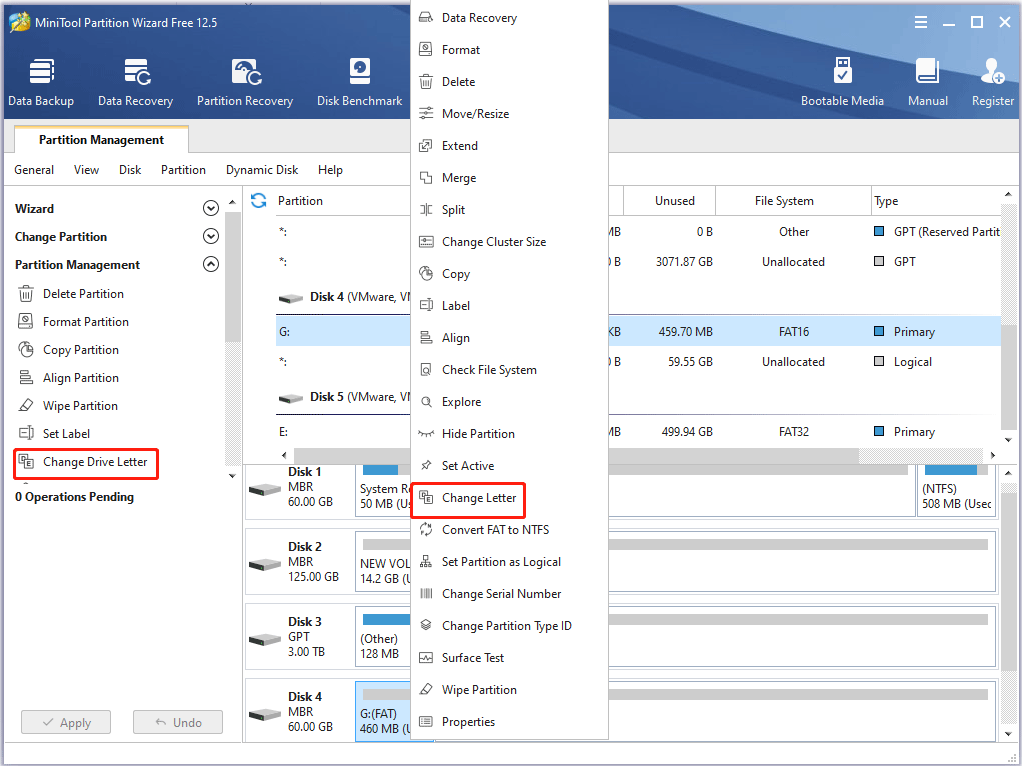Image resolution: width=1022 pixels, height=766 pixels.
Task: Open Bootable Media creator
Action: click(x=842, y=80)
